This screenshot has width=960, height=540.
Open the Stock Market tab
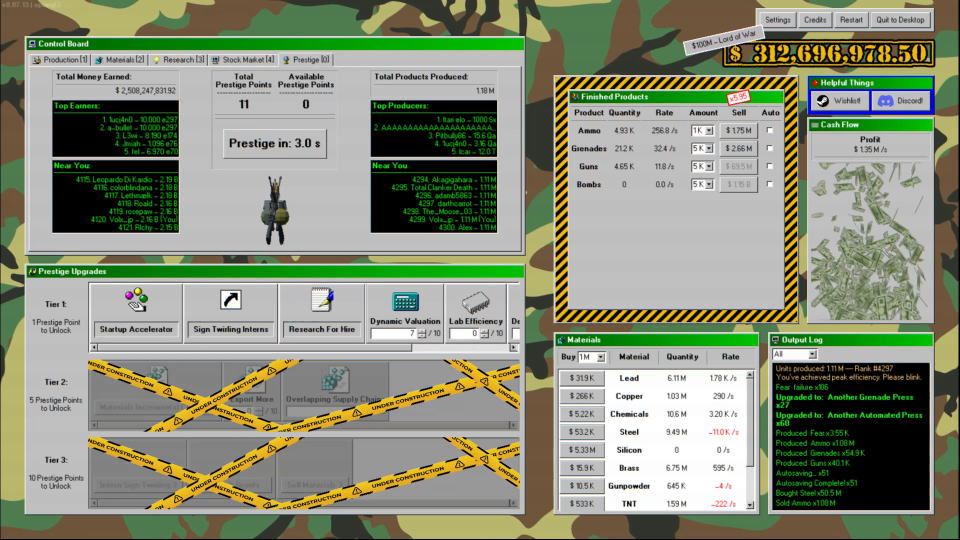[243, 59]
